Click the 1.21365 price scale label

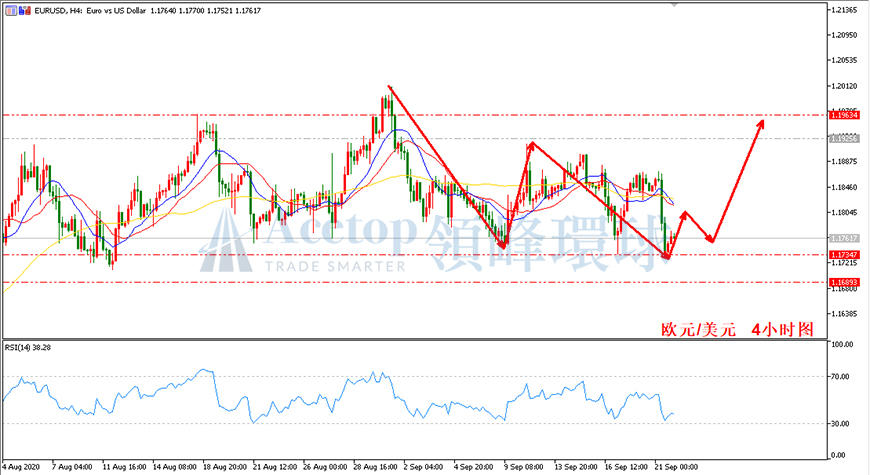click(844, 10)
